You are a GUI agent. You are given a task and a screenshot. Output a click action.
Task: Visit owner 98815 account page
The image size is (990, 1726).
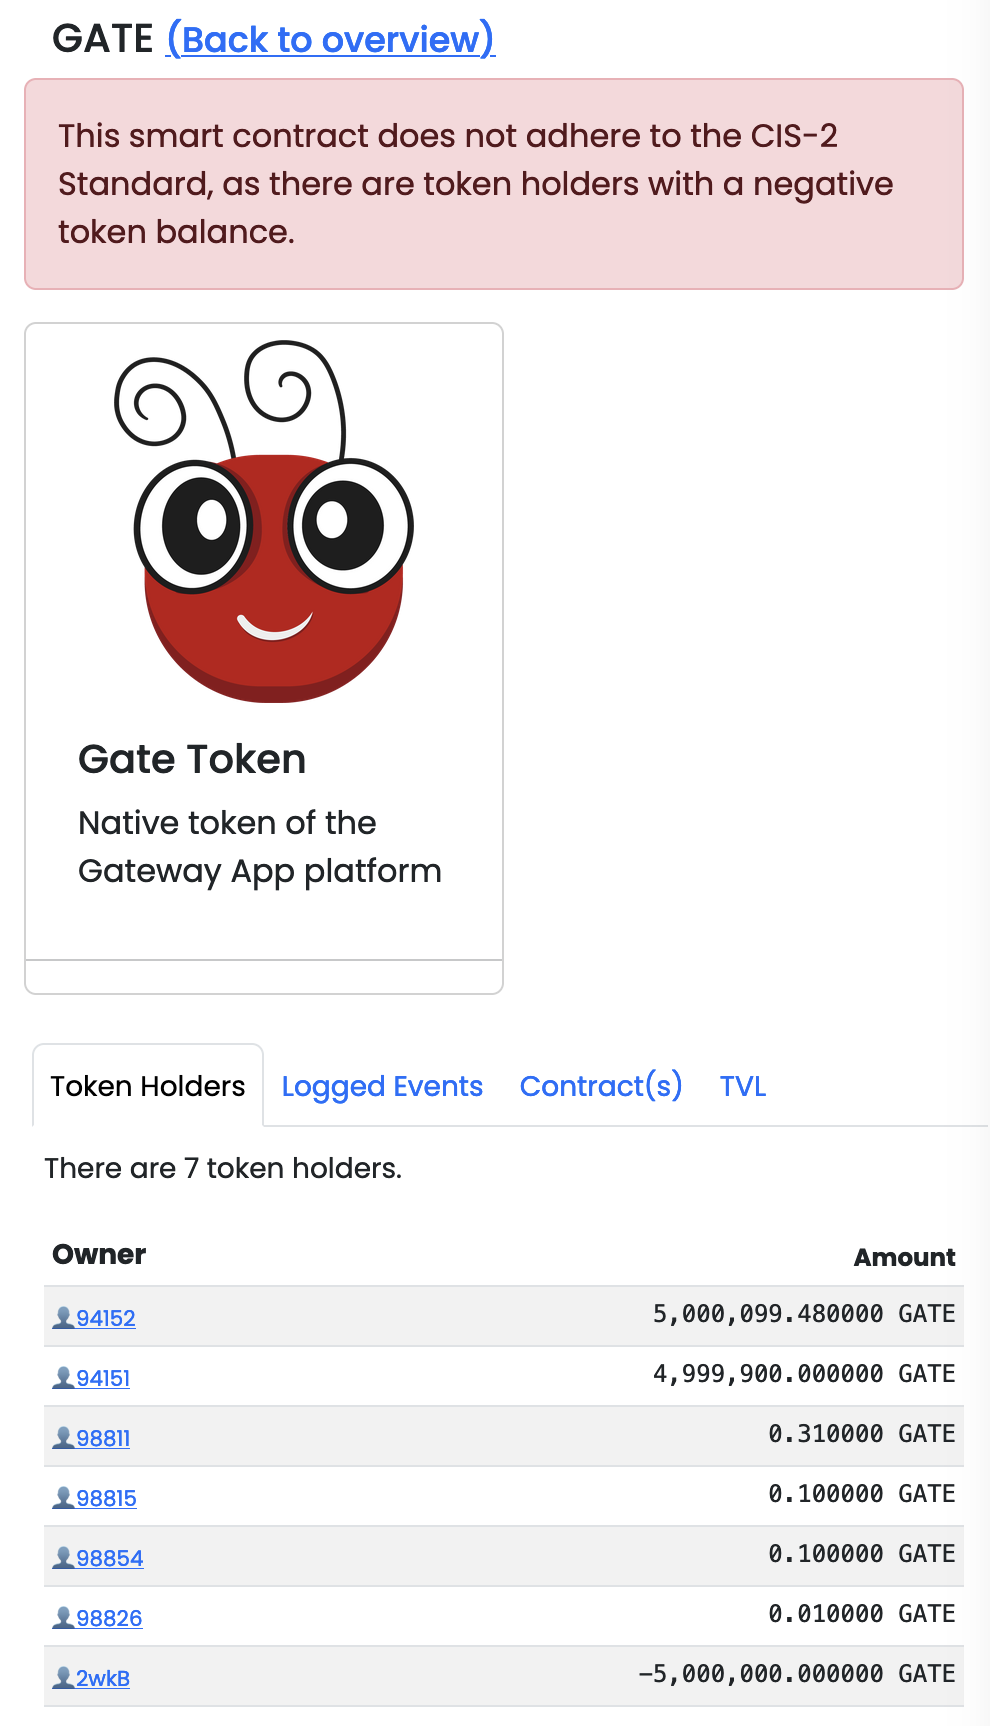[x=106, y=1498]
